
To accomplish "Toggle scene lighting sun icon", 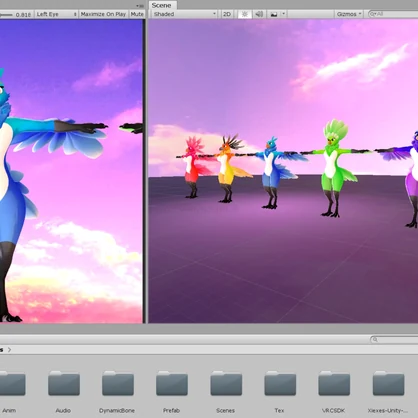I will 245,14.
